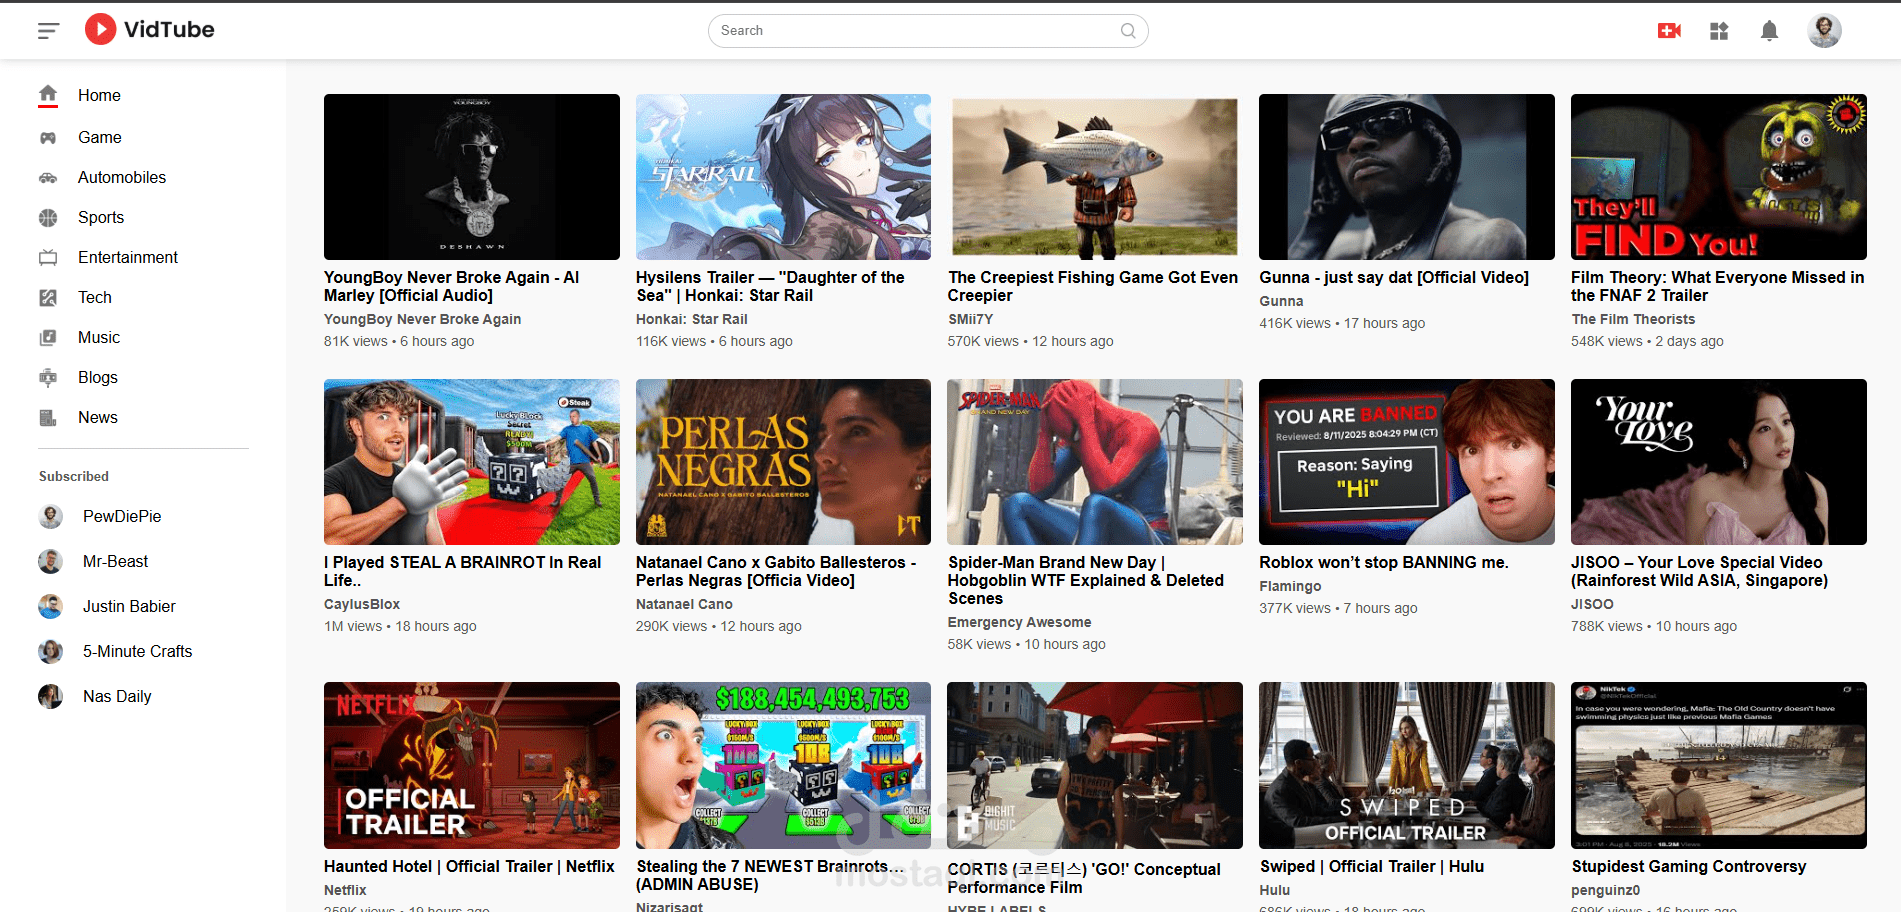Open Stupidest Gaming Controversy thumbnail
1901x912 pixels.
point(1719,765)
